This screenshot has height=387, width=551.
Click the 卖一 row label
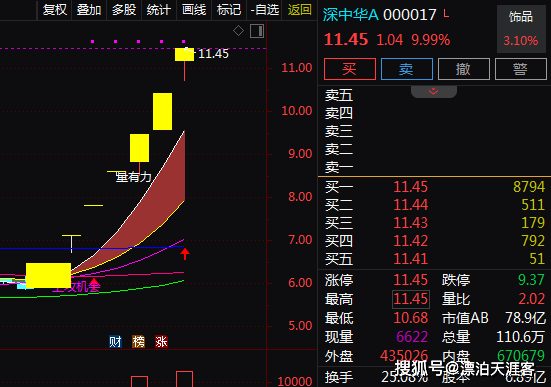click(x=339, y=167)
